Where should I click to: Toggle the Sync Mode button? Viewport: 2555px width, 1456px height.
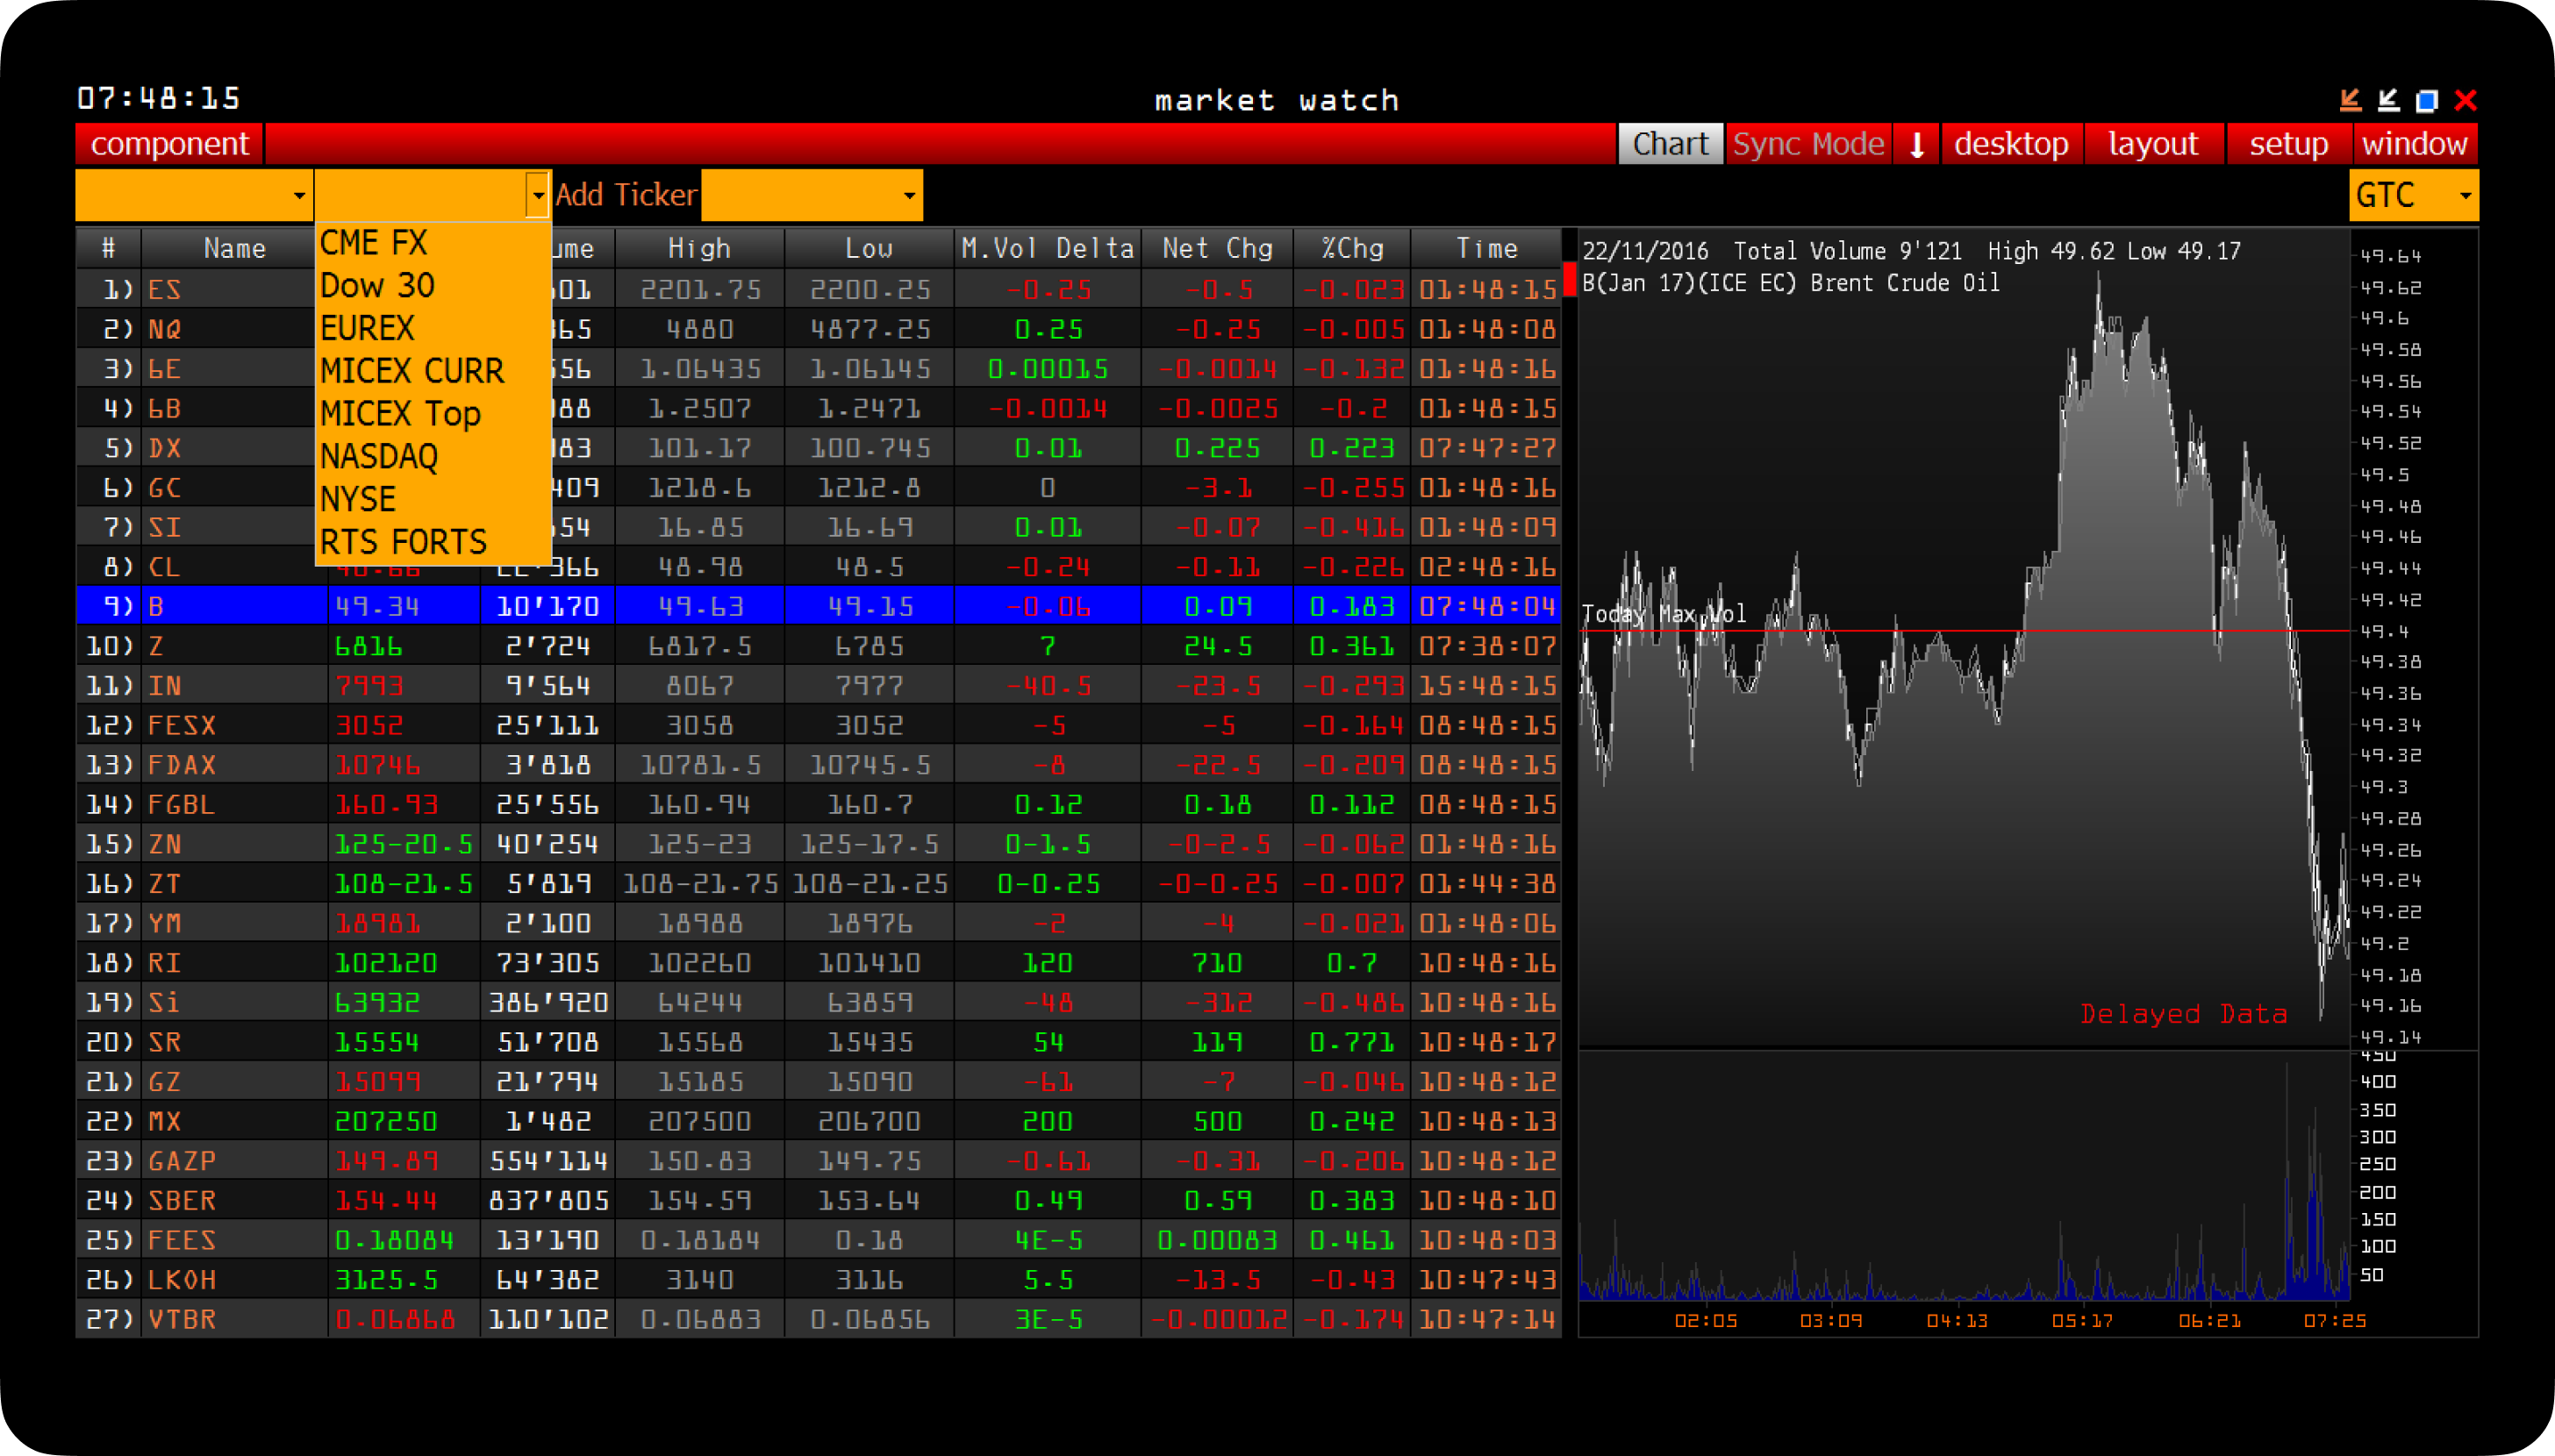coord(1808,144)
